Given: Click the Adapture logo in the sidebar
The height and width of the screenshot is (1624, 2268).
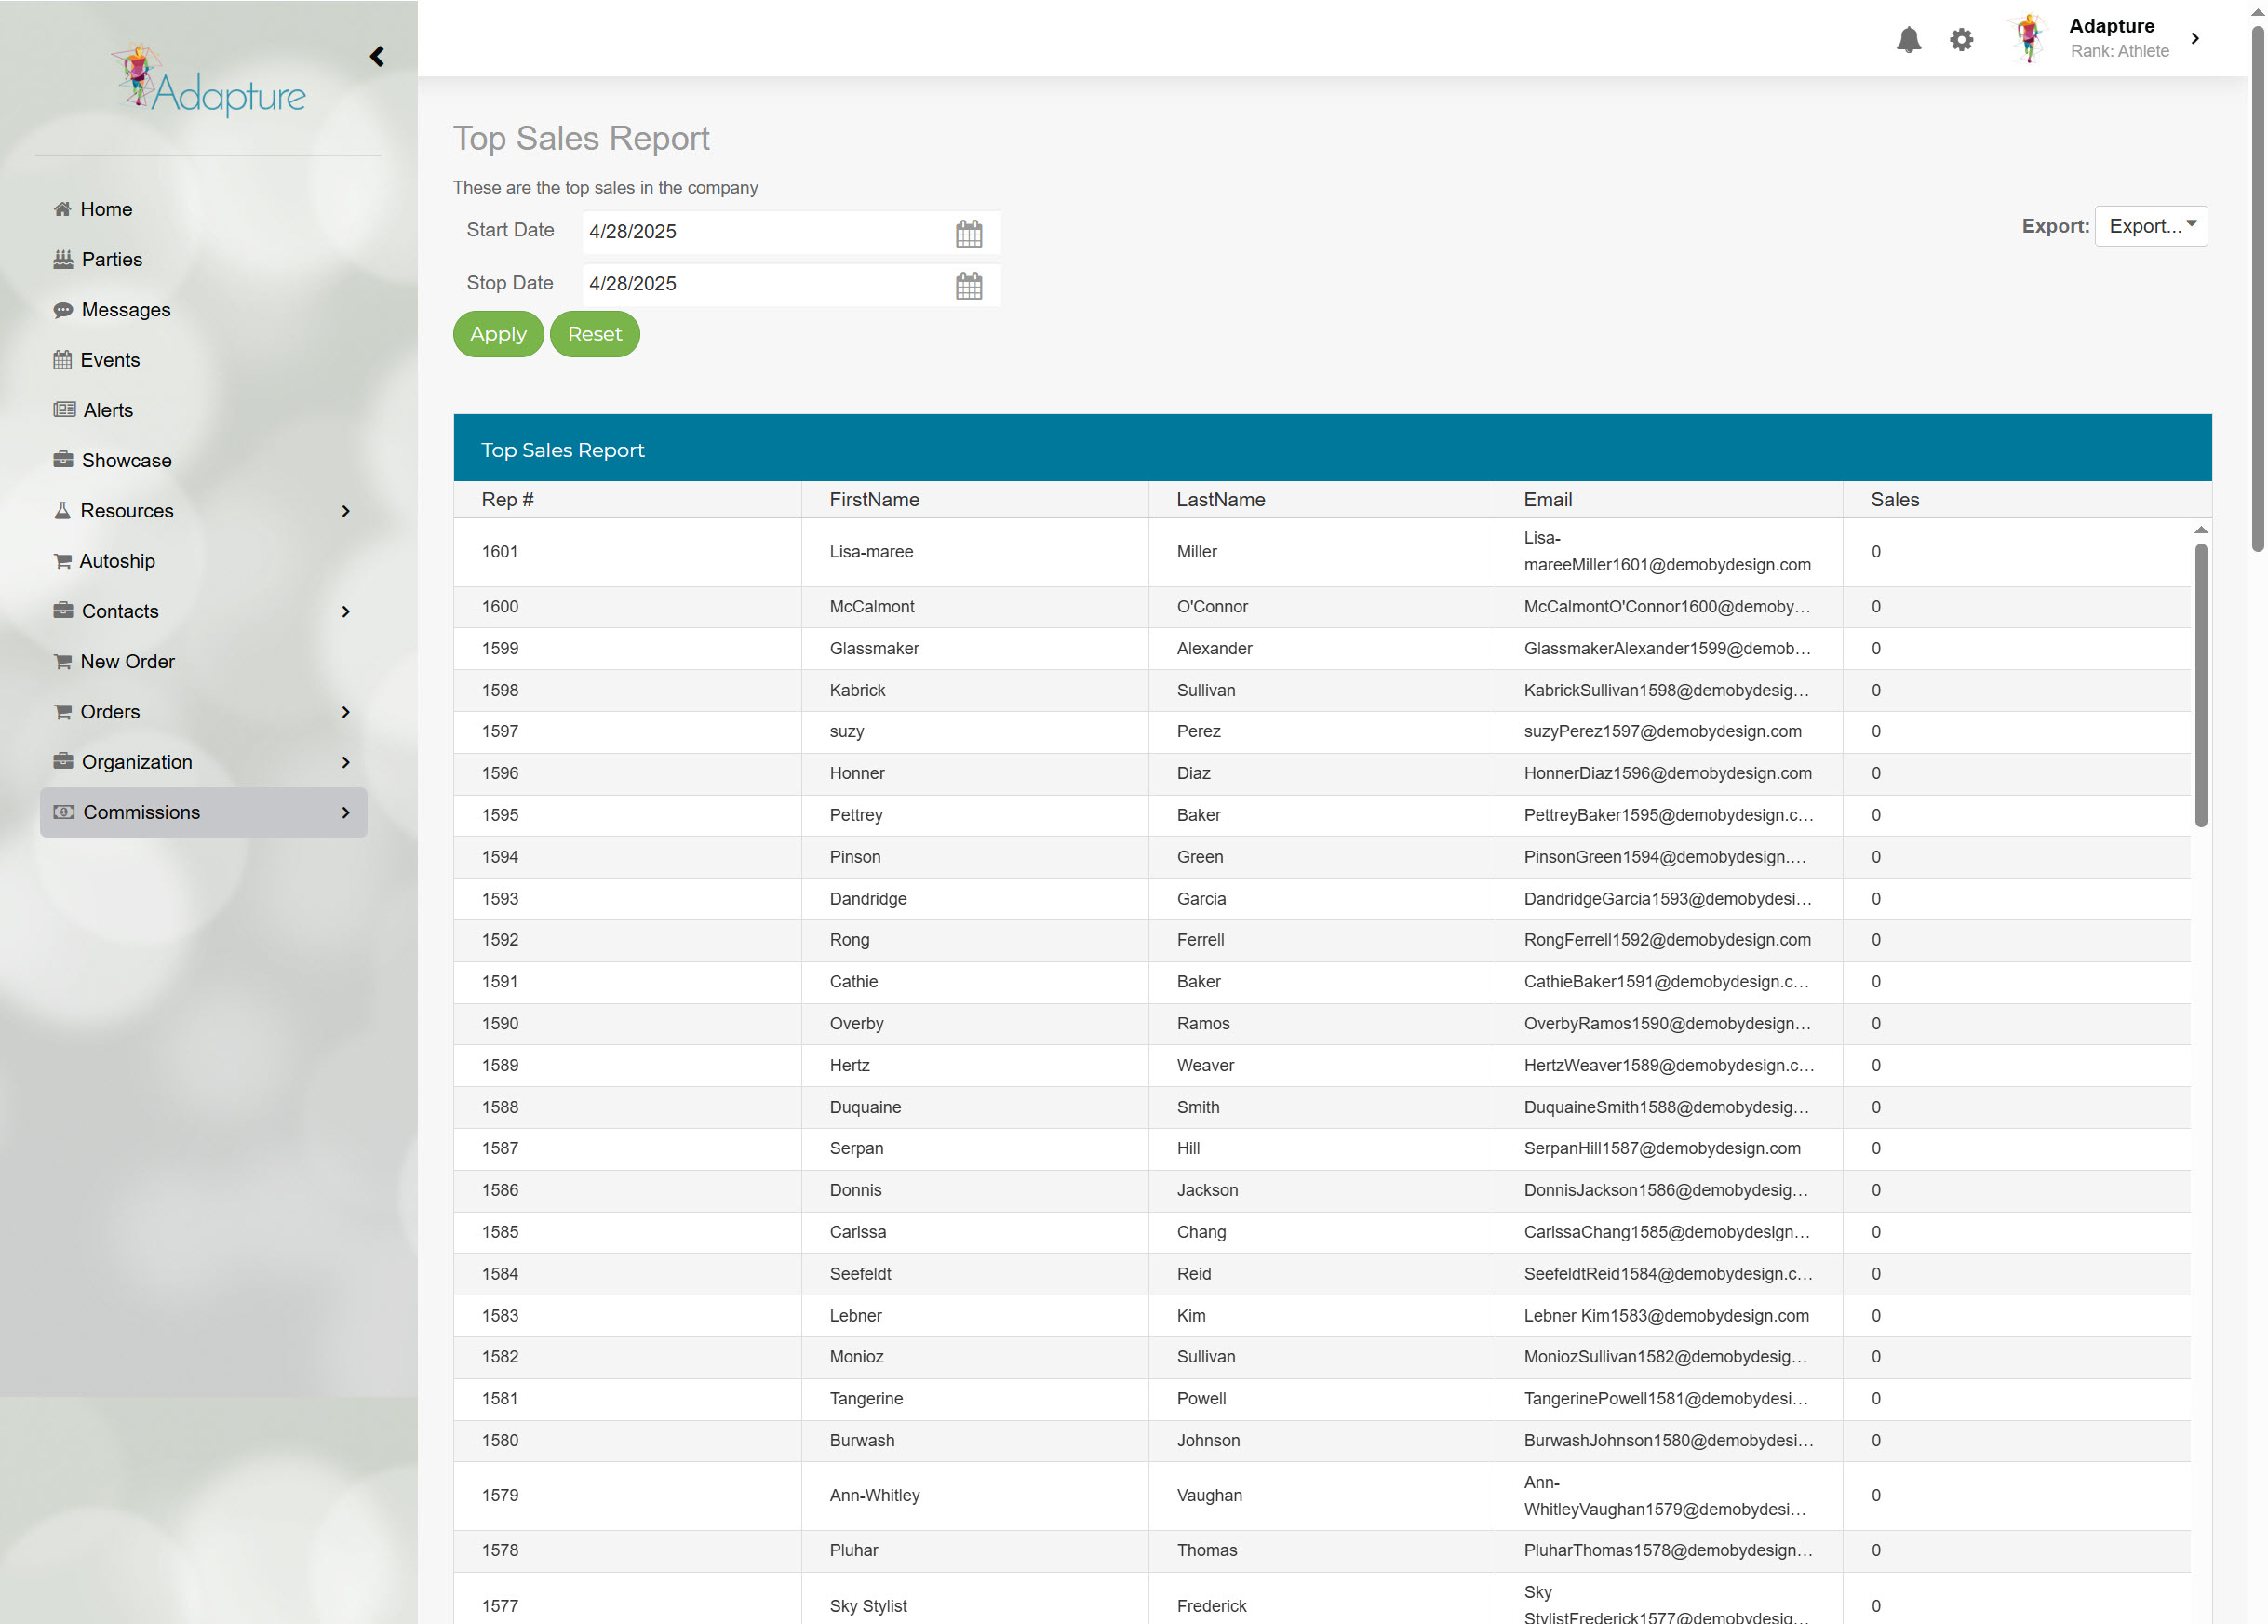Looking at the screenshot, I should (208, 82).
